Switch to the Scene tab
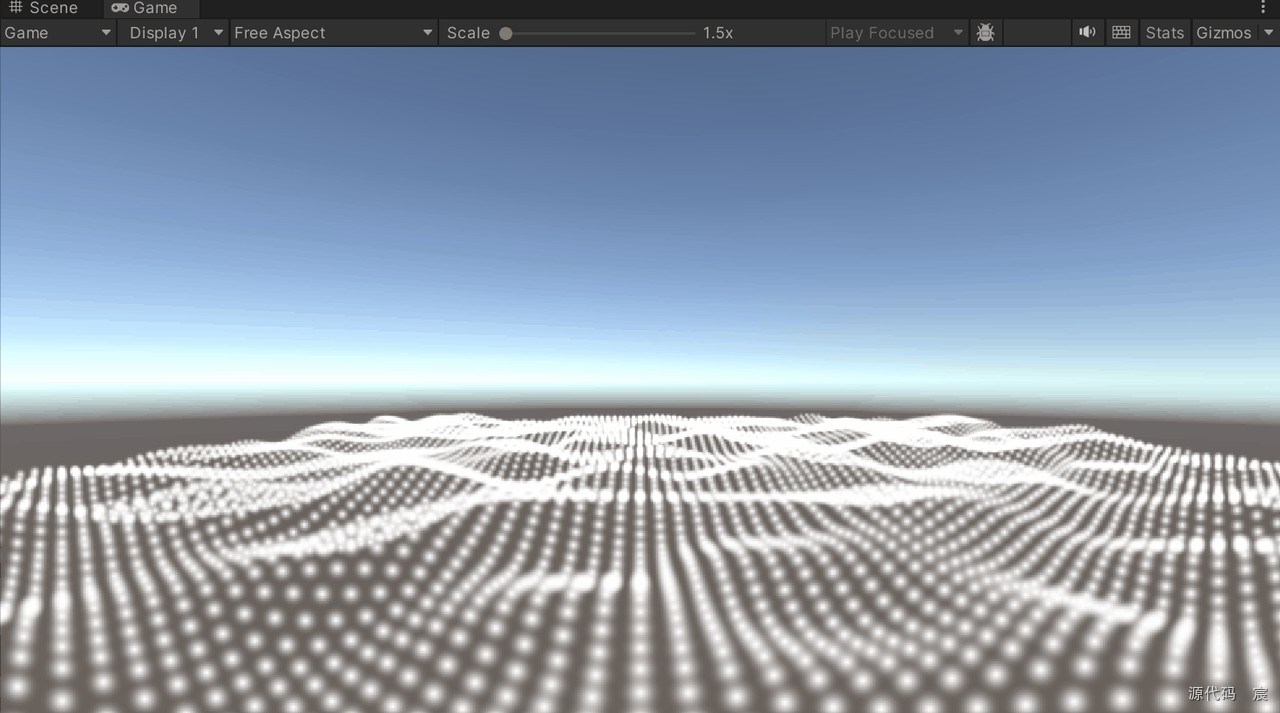Image resolution: width=1280 pixels, height=713 pixels. pos(43,8)
